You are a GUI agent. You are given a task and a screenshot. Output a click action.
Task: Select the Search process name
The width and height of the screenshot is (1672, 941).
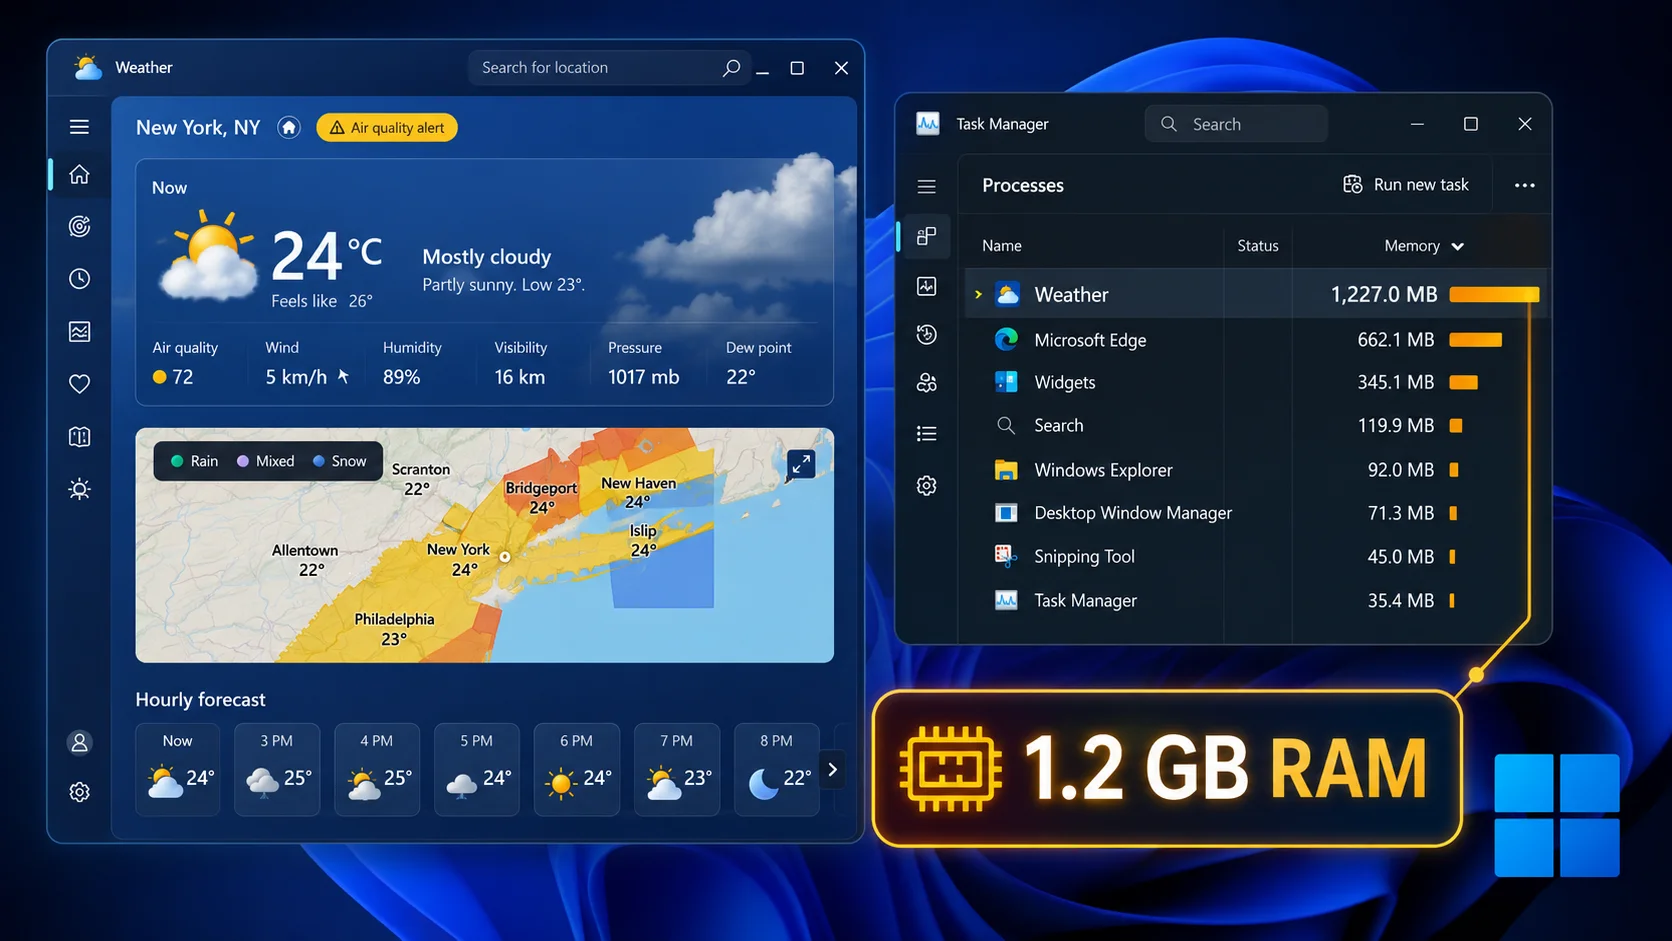click(x=1059, y=426)
